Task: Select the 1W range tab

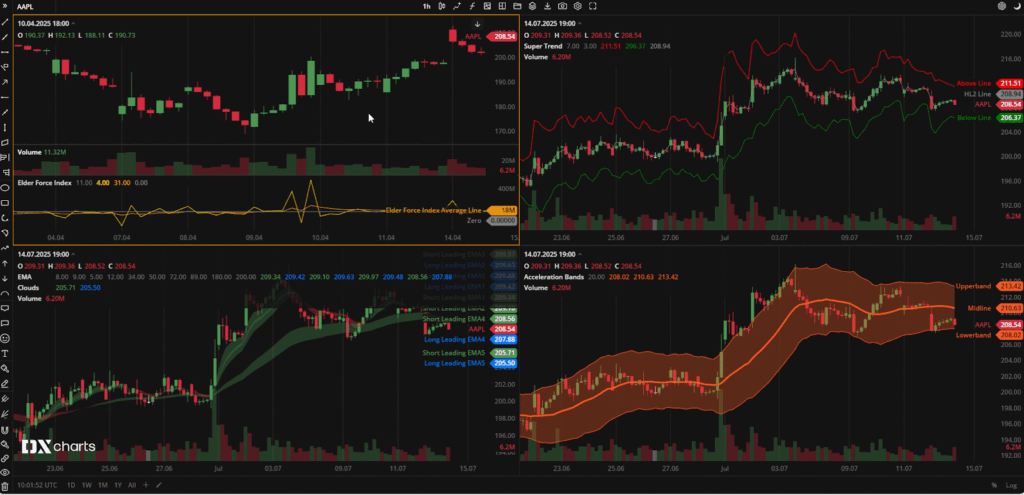Action: [x=86, y=485]
